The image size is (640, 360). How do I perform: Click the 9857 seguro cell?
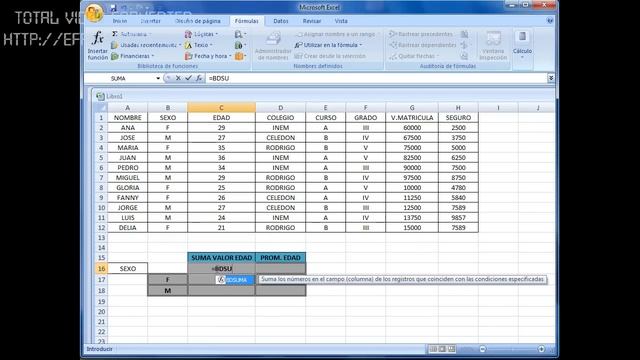point(458,218)
